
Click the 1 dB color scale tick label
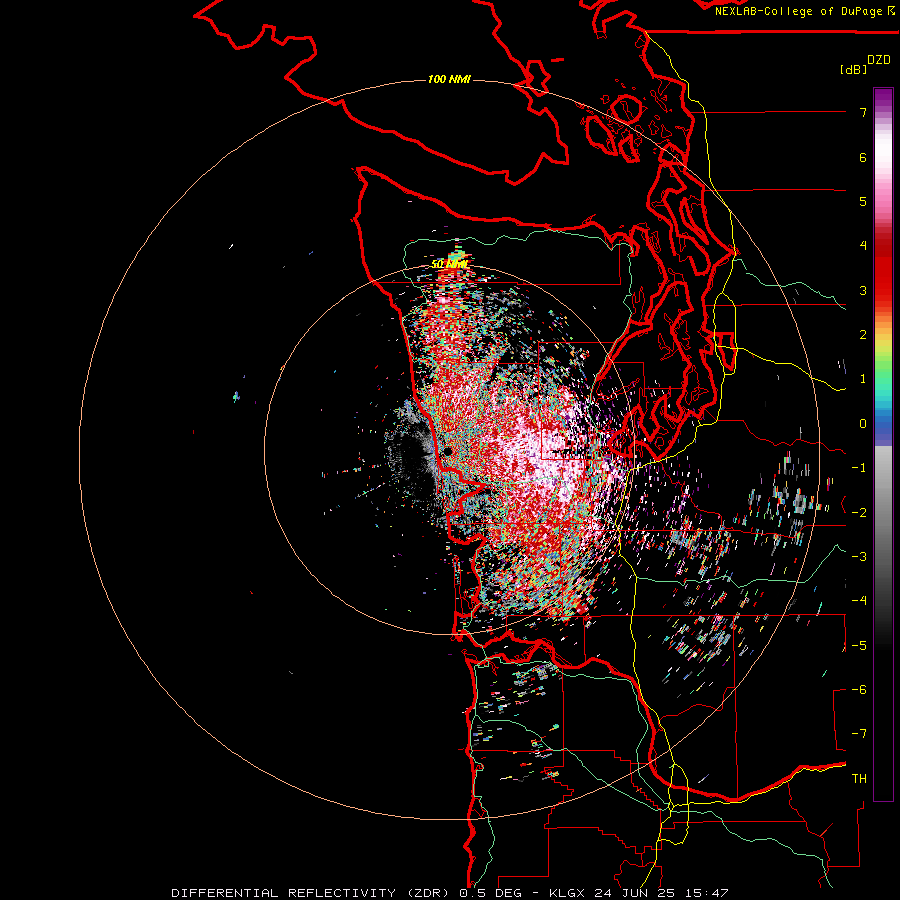[863, 379]
